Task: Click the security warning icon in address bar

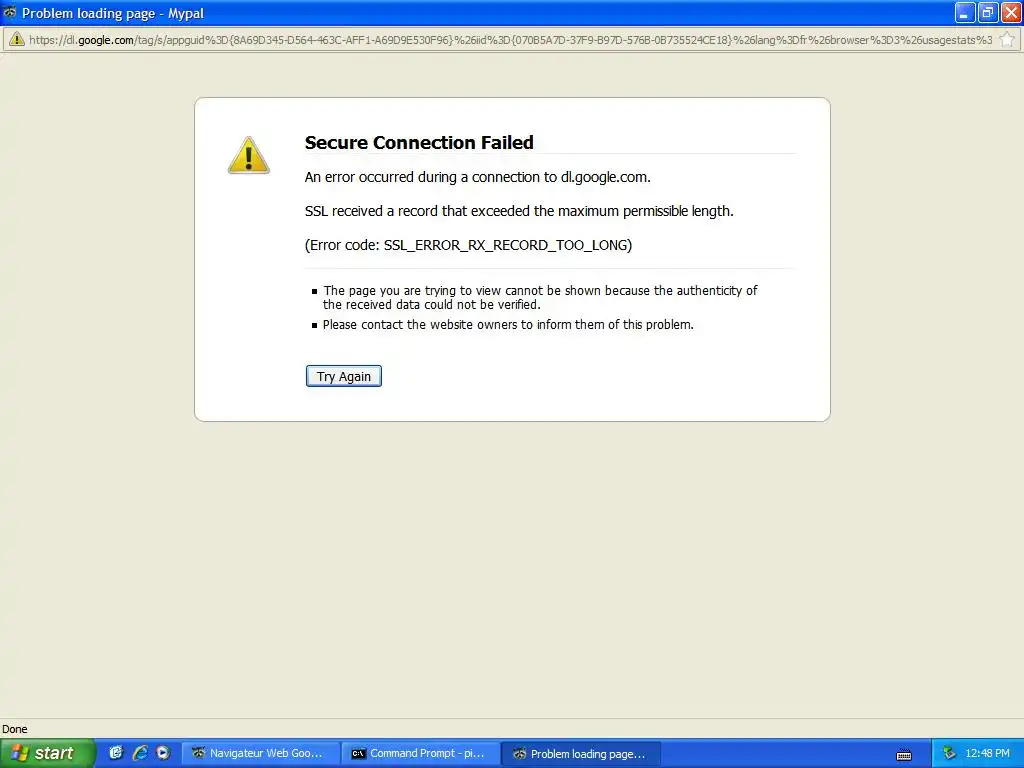Action: pyautogui.click(x=16, y=40)
